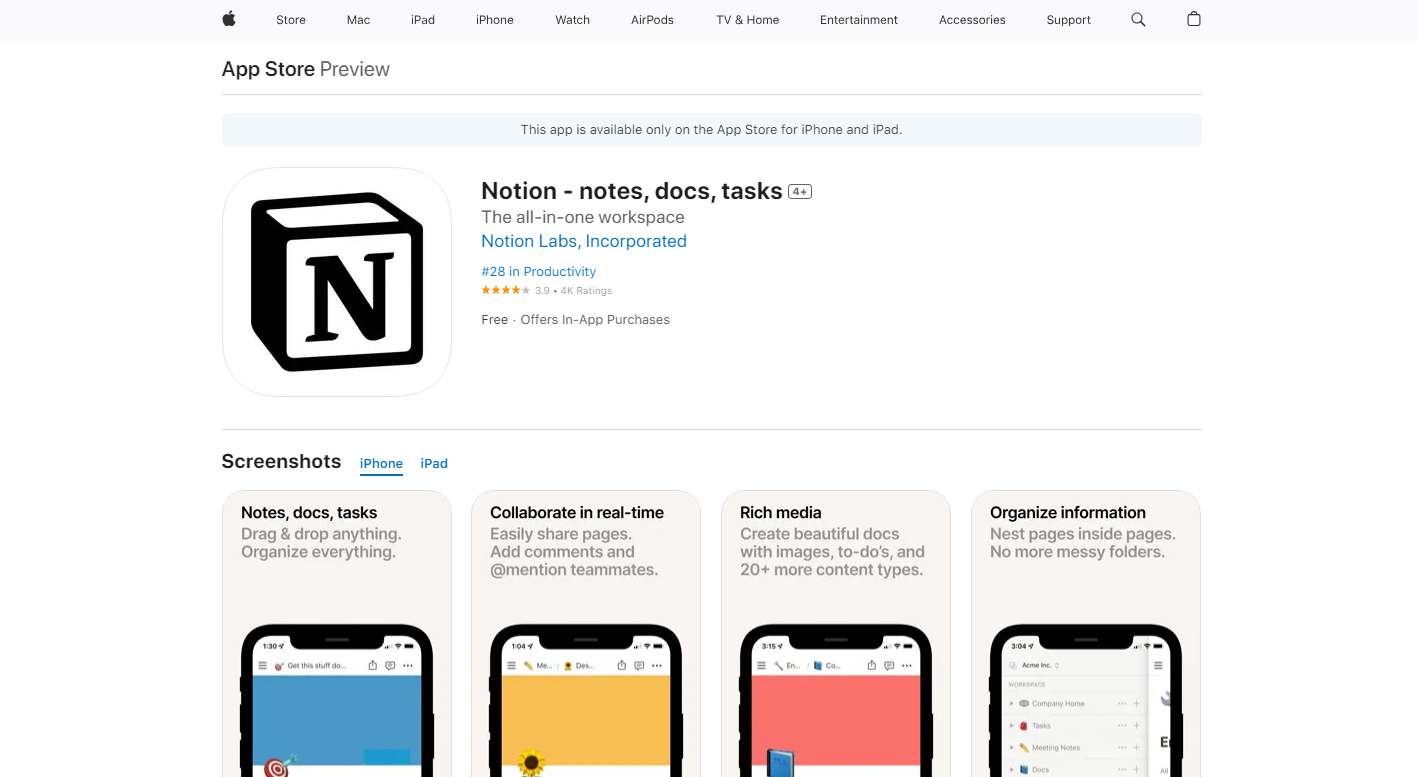Open the Mac menu item
Screen dimensions: 1418x777
click(358, 20)
